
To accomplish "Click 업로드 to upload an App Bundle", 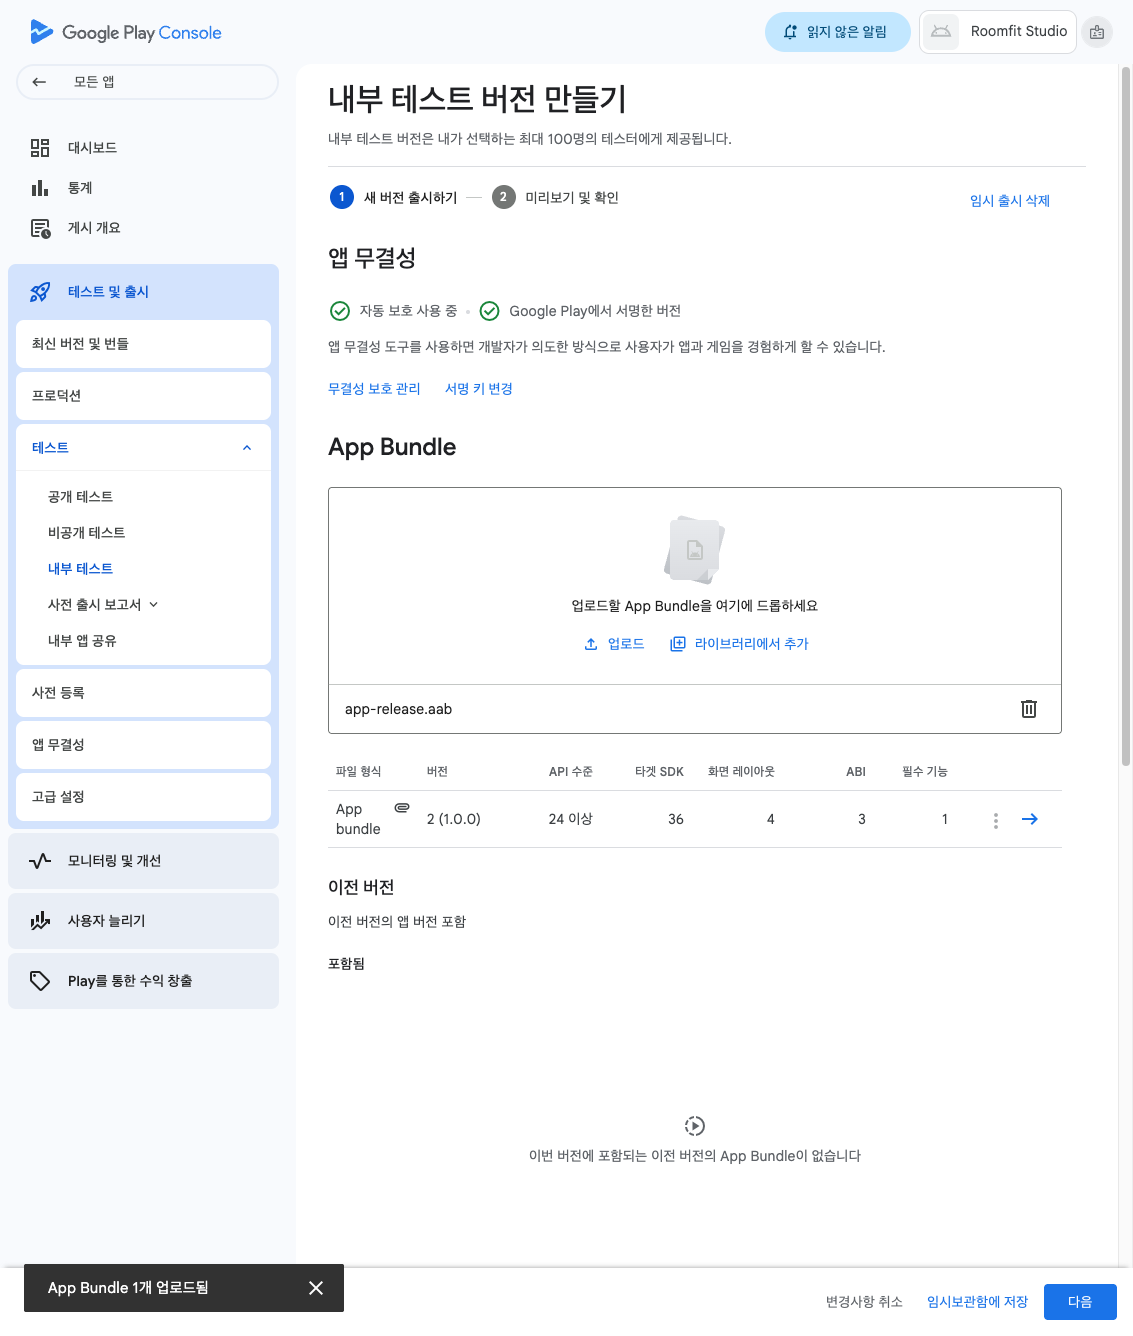I will point(615,644).
